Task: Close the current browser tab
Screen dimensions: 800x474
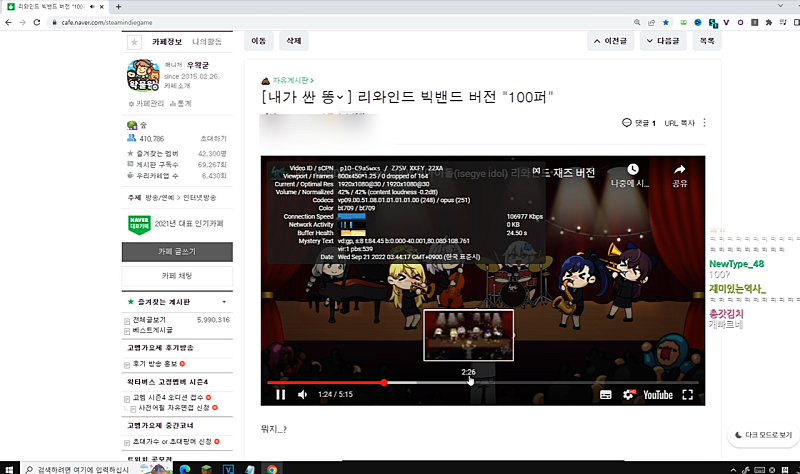Action: [102, 7]
